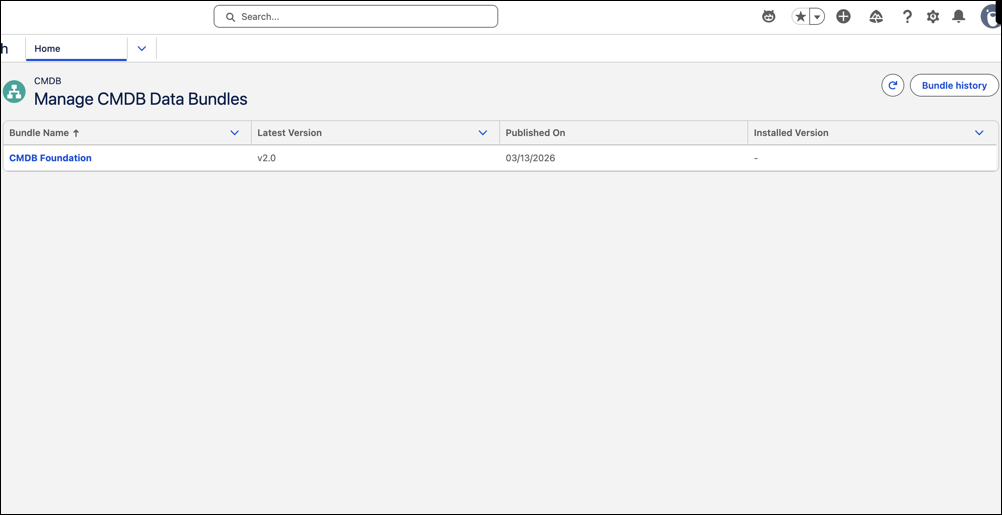Open the Setup gear icon
Screen dimensions: 1002x515
coord(933,17)
